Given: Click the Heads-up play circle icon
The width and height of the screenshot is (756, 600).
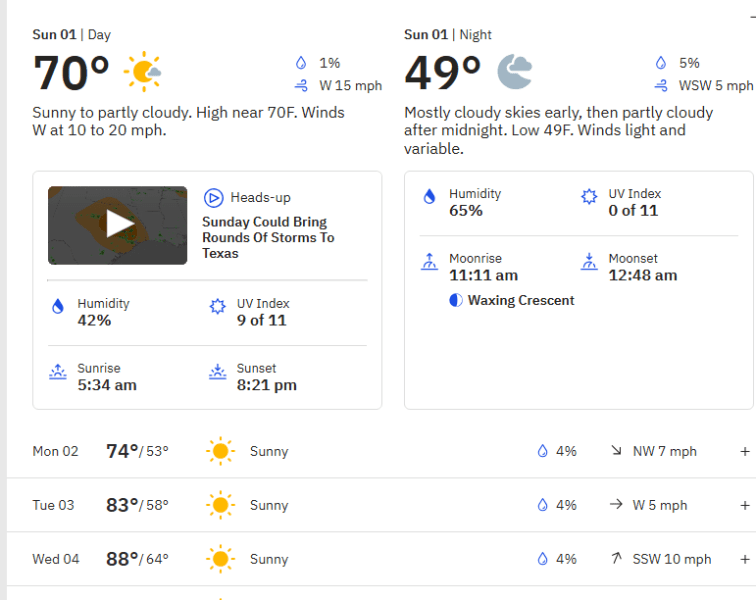Looking at the screenshot, I should tap(213, 198).
